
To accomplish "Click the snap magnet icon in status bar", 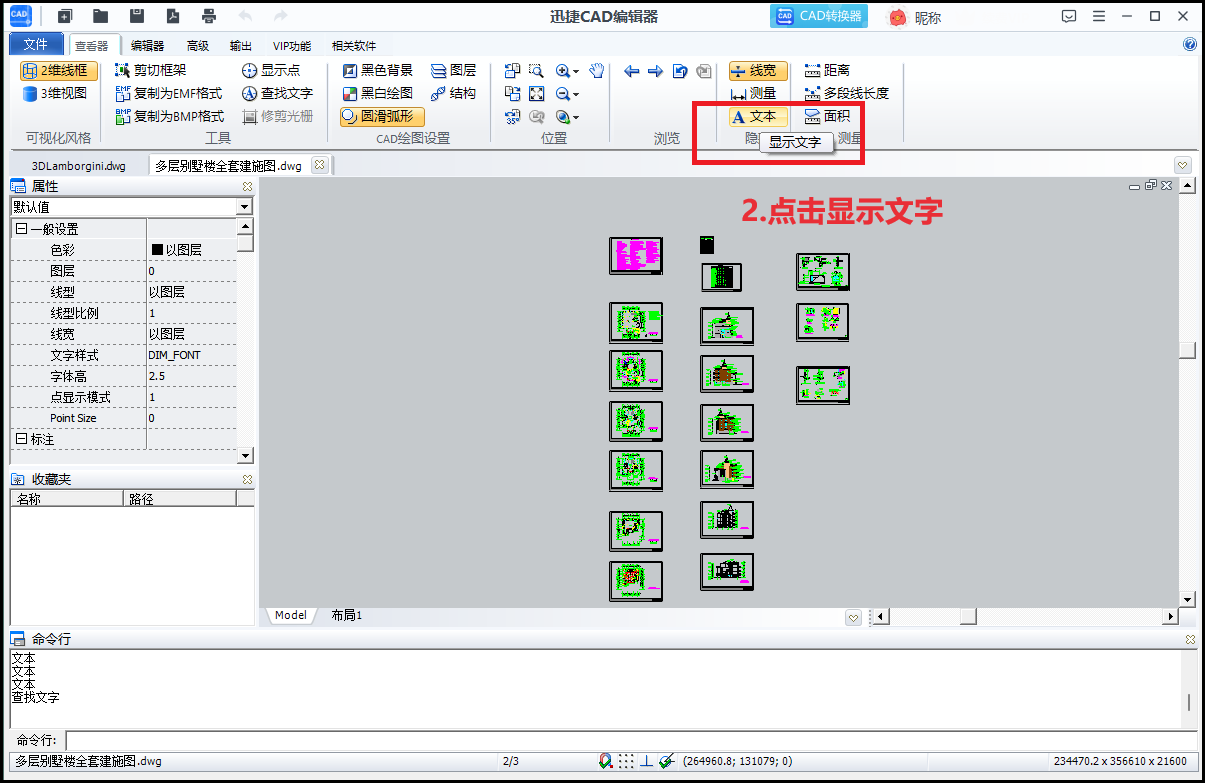I will (606, 761).
